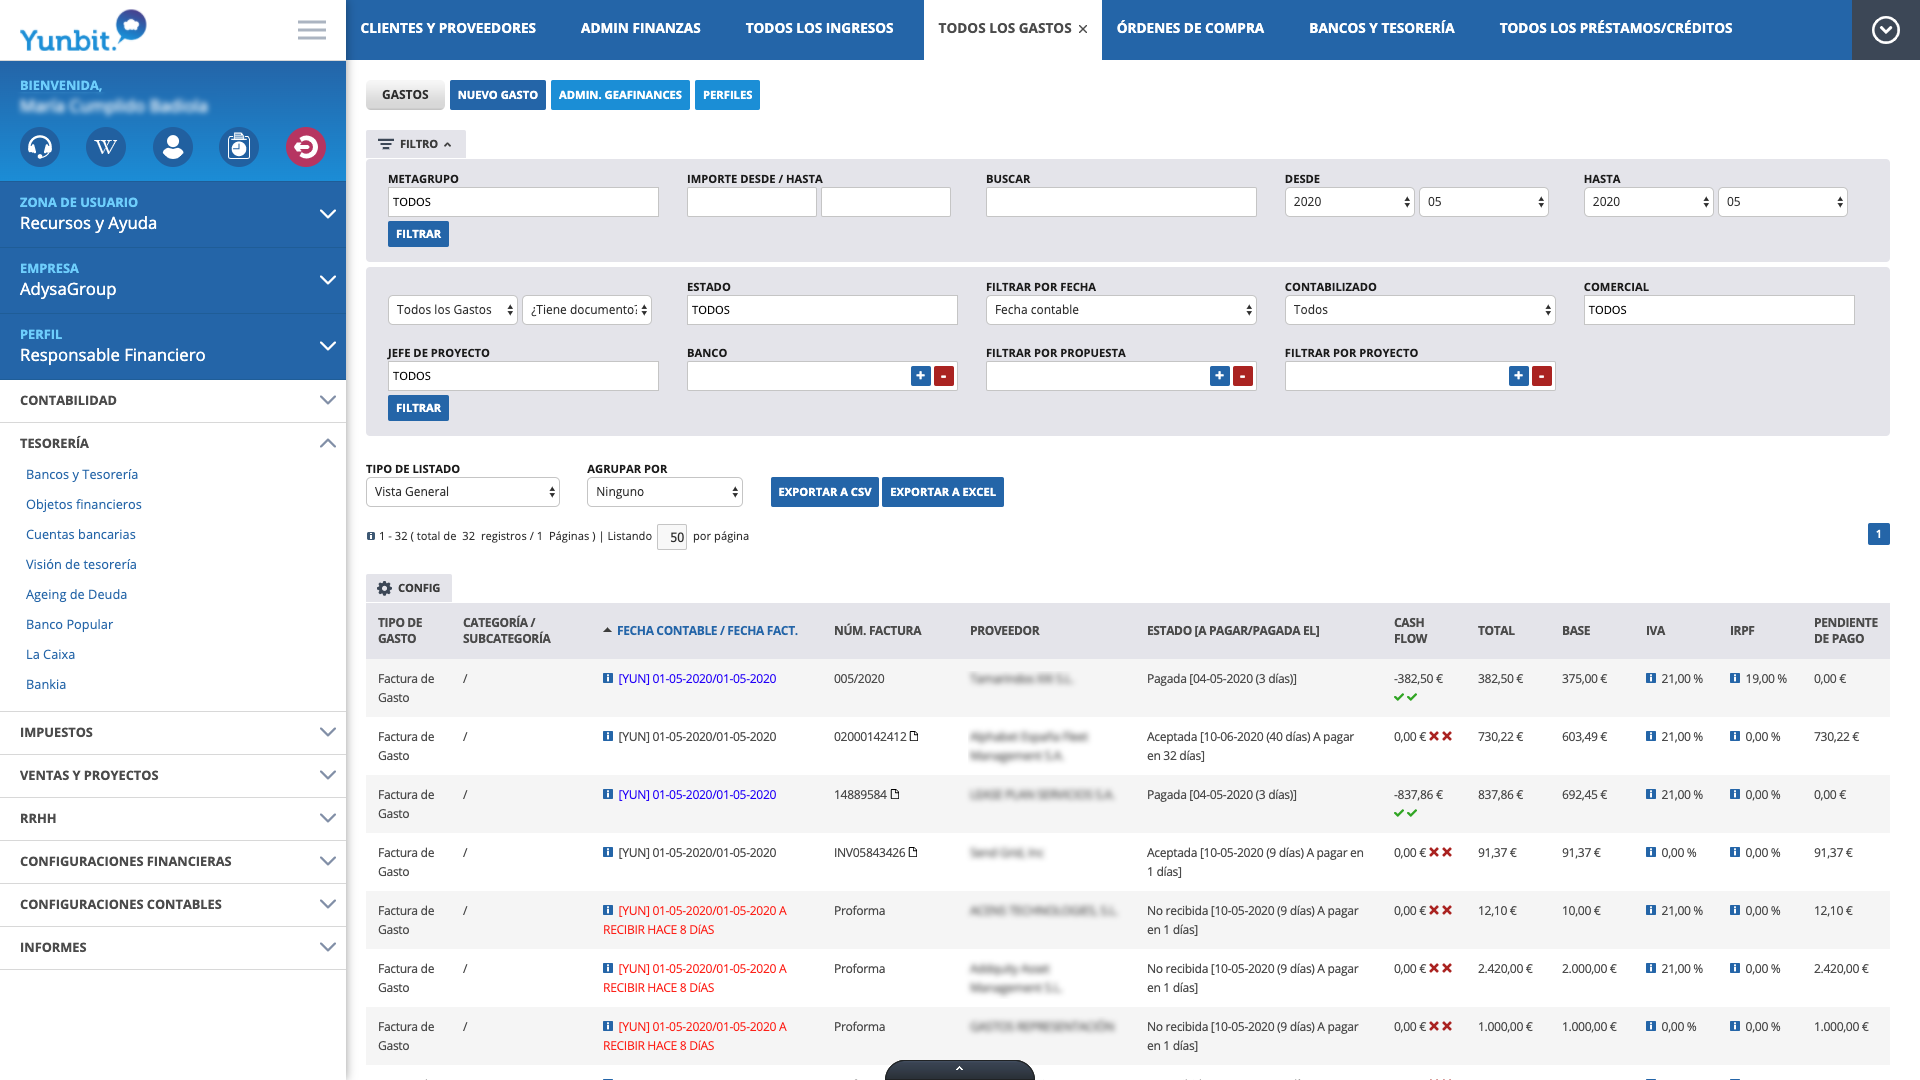Open the Contabilizado dropdown

click(x=1420, y=310)
